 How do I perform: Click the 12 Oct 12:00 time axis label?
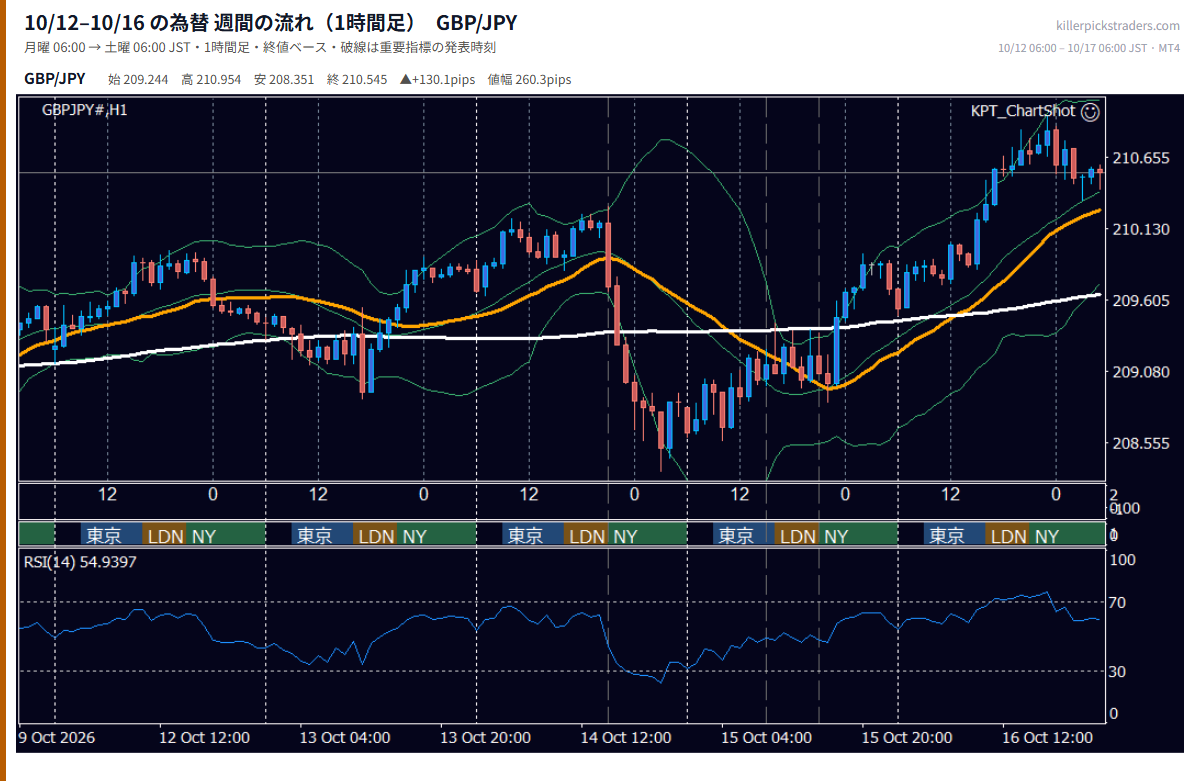(x=204, y=737)
